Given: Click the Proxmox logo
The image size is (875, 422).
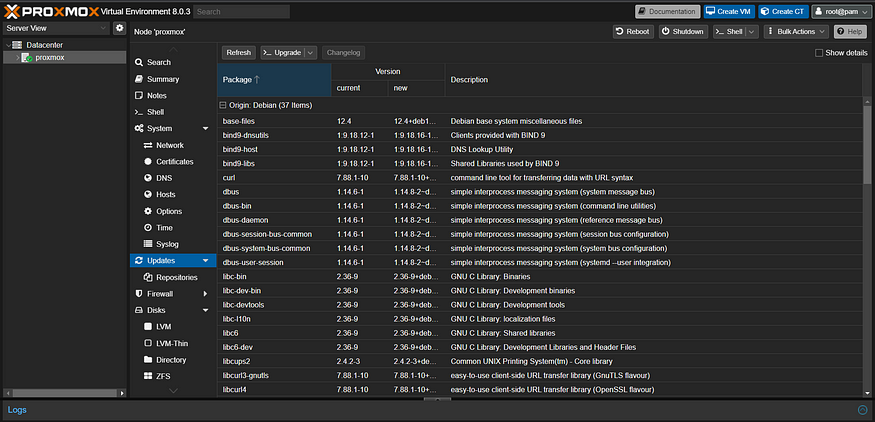Looking at the screenshot, I should coord(51,11).
